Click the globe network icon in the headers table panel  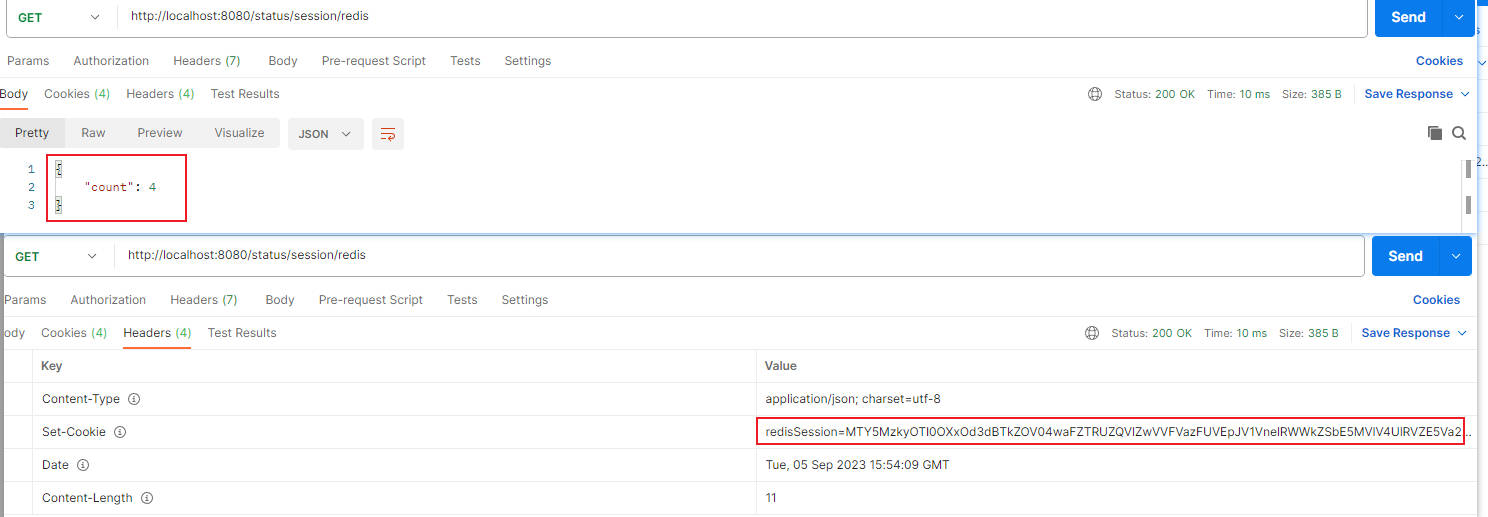coord(1092,333)
